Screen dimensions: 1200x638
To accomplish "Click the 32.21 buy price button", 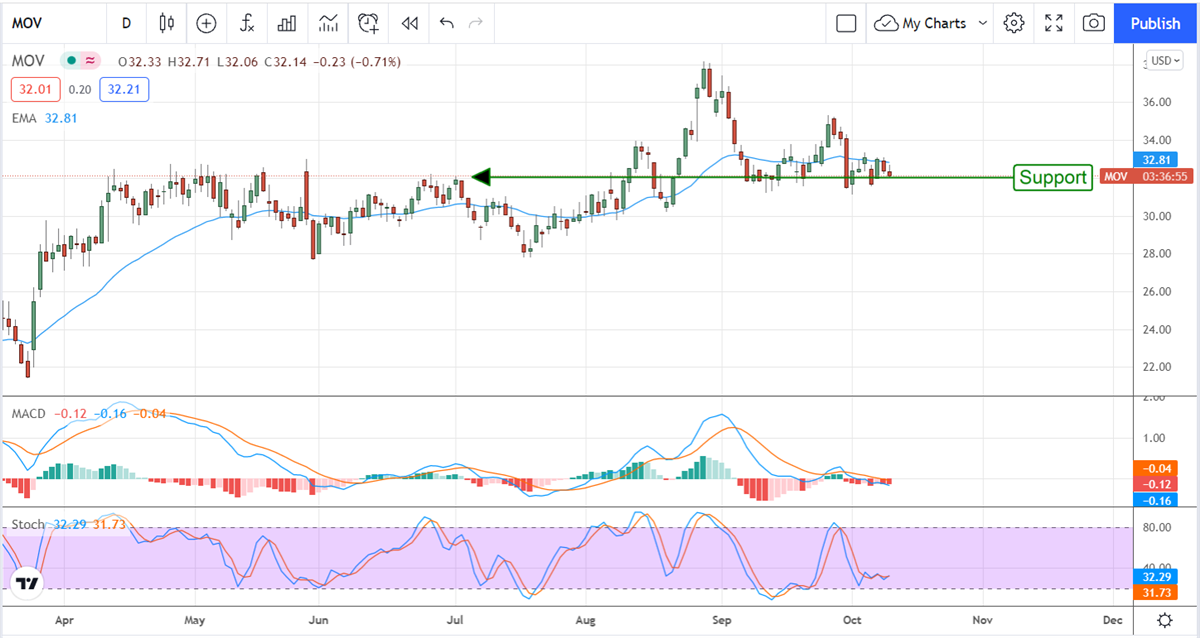I will [128, 90].
